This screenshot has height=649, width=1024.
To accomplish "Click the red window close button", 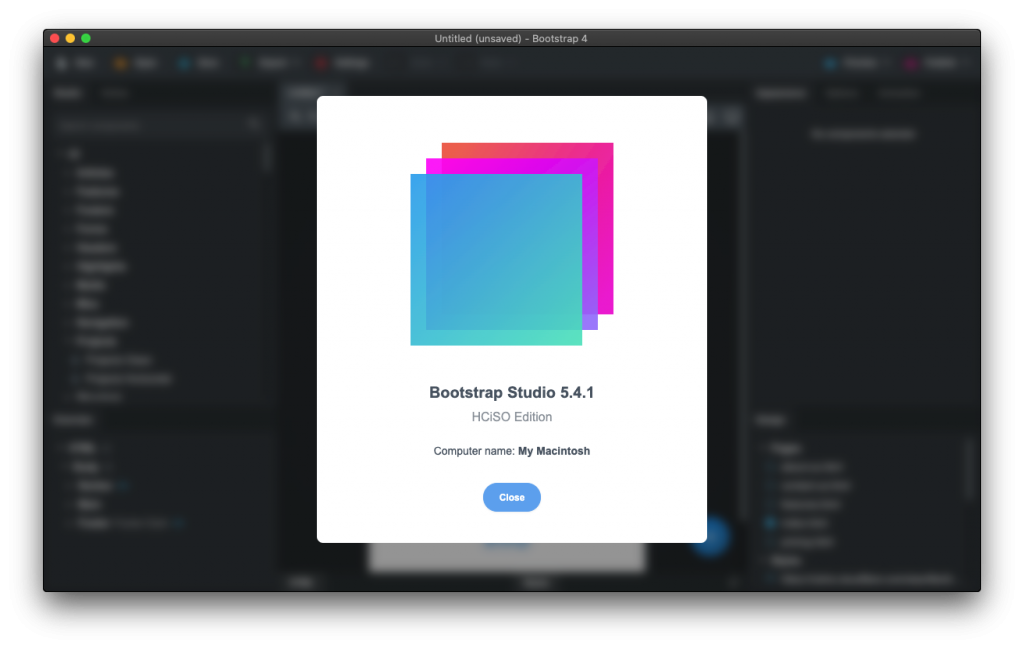I will click(x=55, y=39).
